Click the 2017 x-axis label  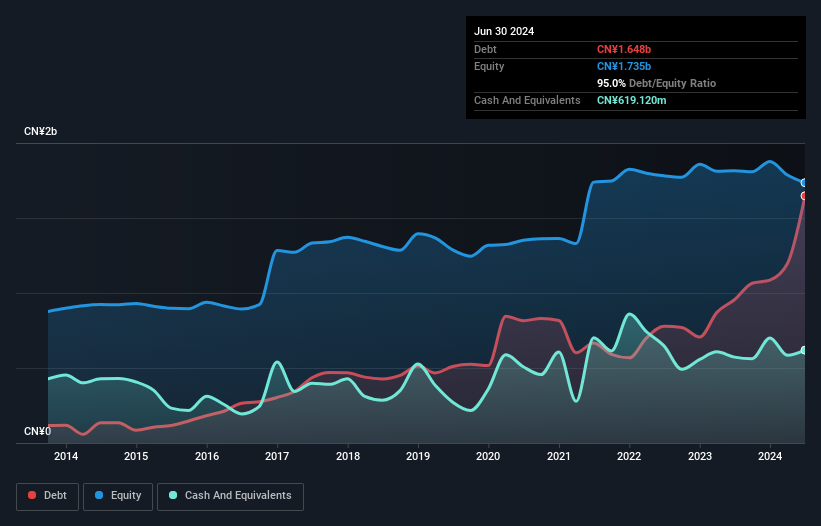click(x=277, y=456)
